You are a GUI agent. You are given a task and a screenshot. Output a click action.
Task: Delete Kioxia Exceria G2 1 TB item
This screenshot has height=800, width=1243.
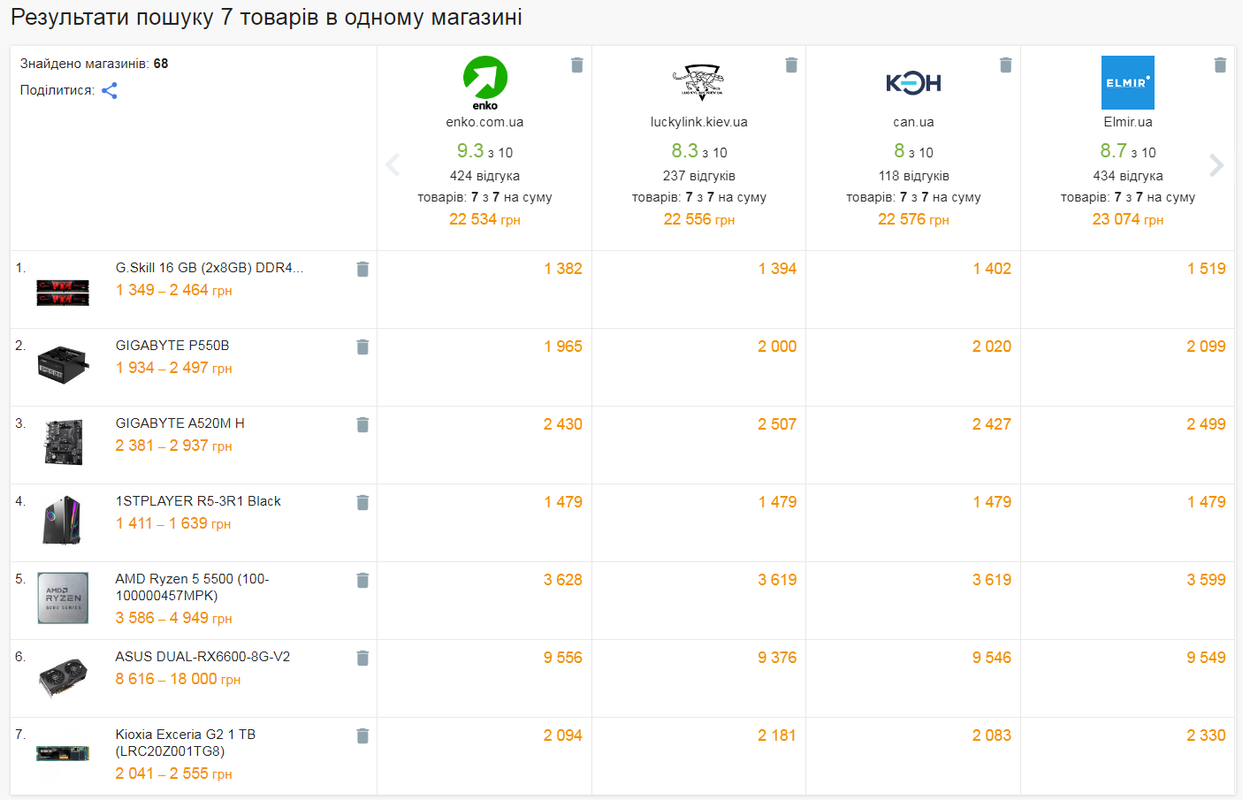363,736
